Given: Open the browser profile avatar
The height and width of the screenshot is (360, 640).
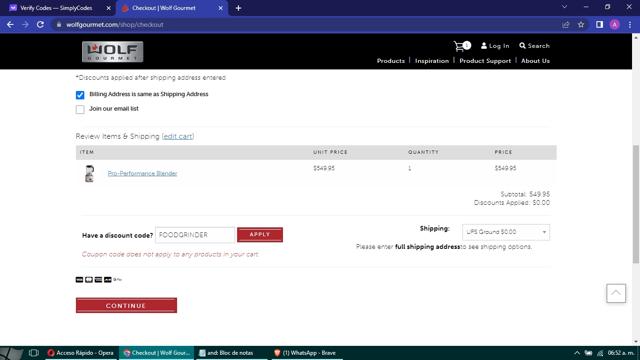Looking at the screenshot, I should point(614,24).
